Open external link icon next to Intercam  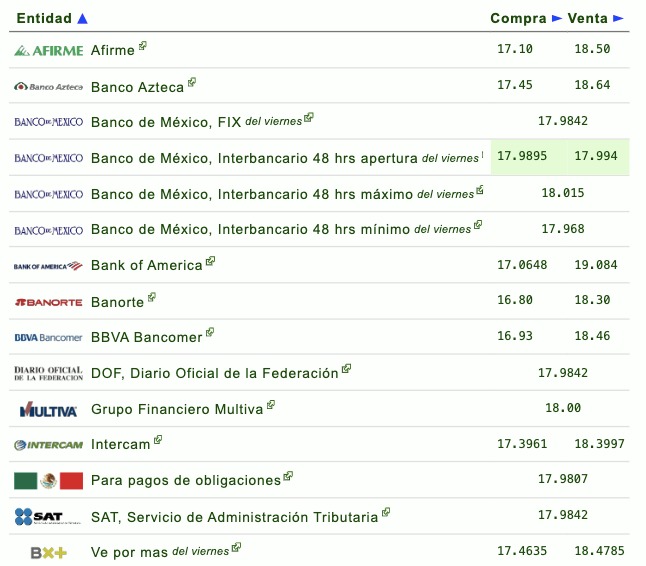click(x=158, y=440)
